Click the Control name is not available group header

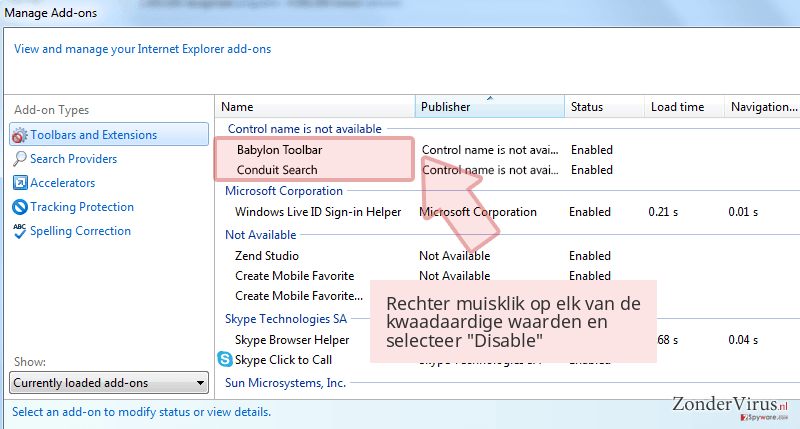tap(305, 129)
